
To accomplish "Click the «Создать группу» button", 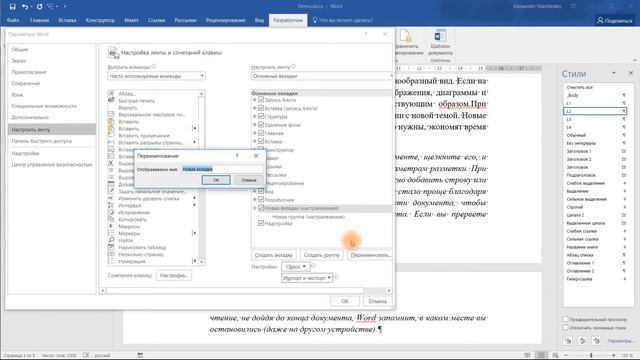I will (x=322, y=255).
